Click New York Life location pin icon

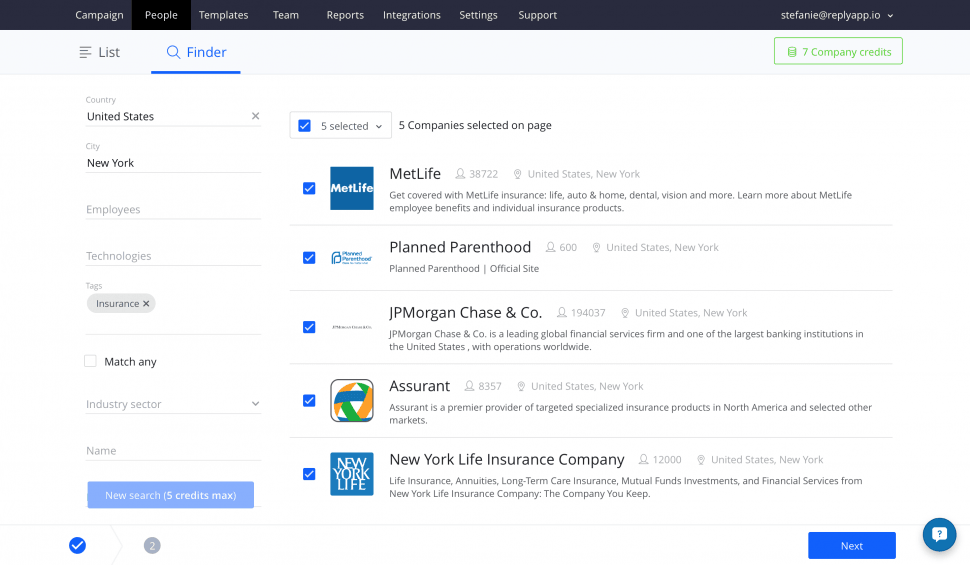point(701,460)
